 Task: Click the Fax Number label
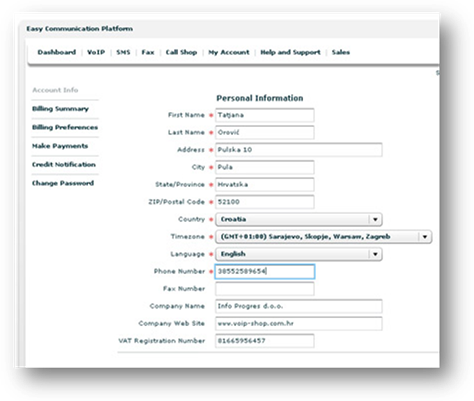(184, 289)
